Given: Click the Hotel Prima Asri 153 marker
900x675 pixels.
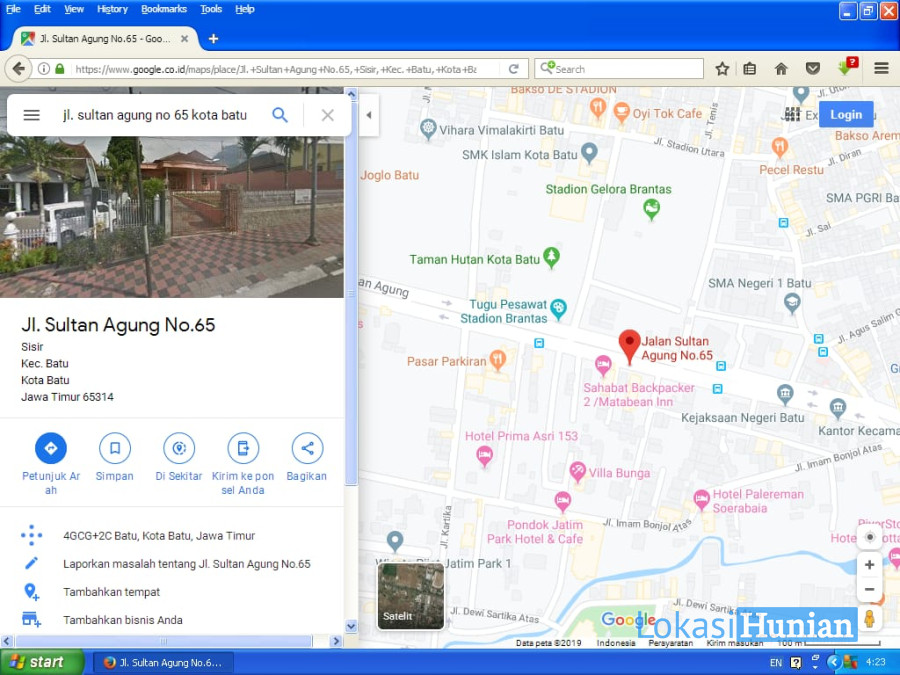Looking at the screenshot, I should point(484,456).
